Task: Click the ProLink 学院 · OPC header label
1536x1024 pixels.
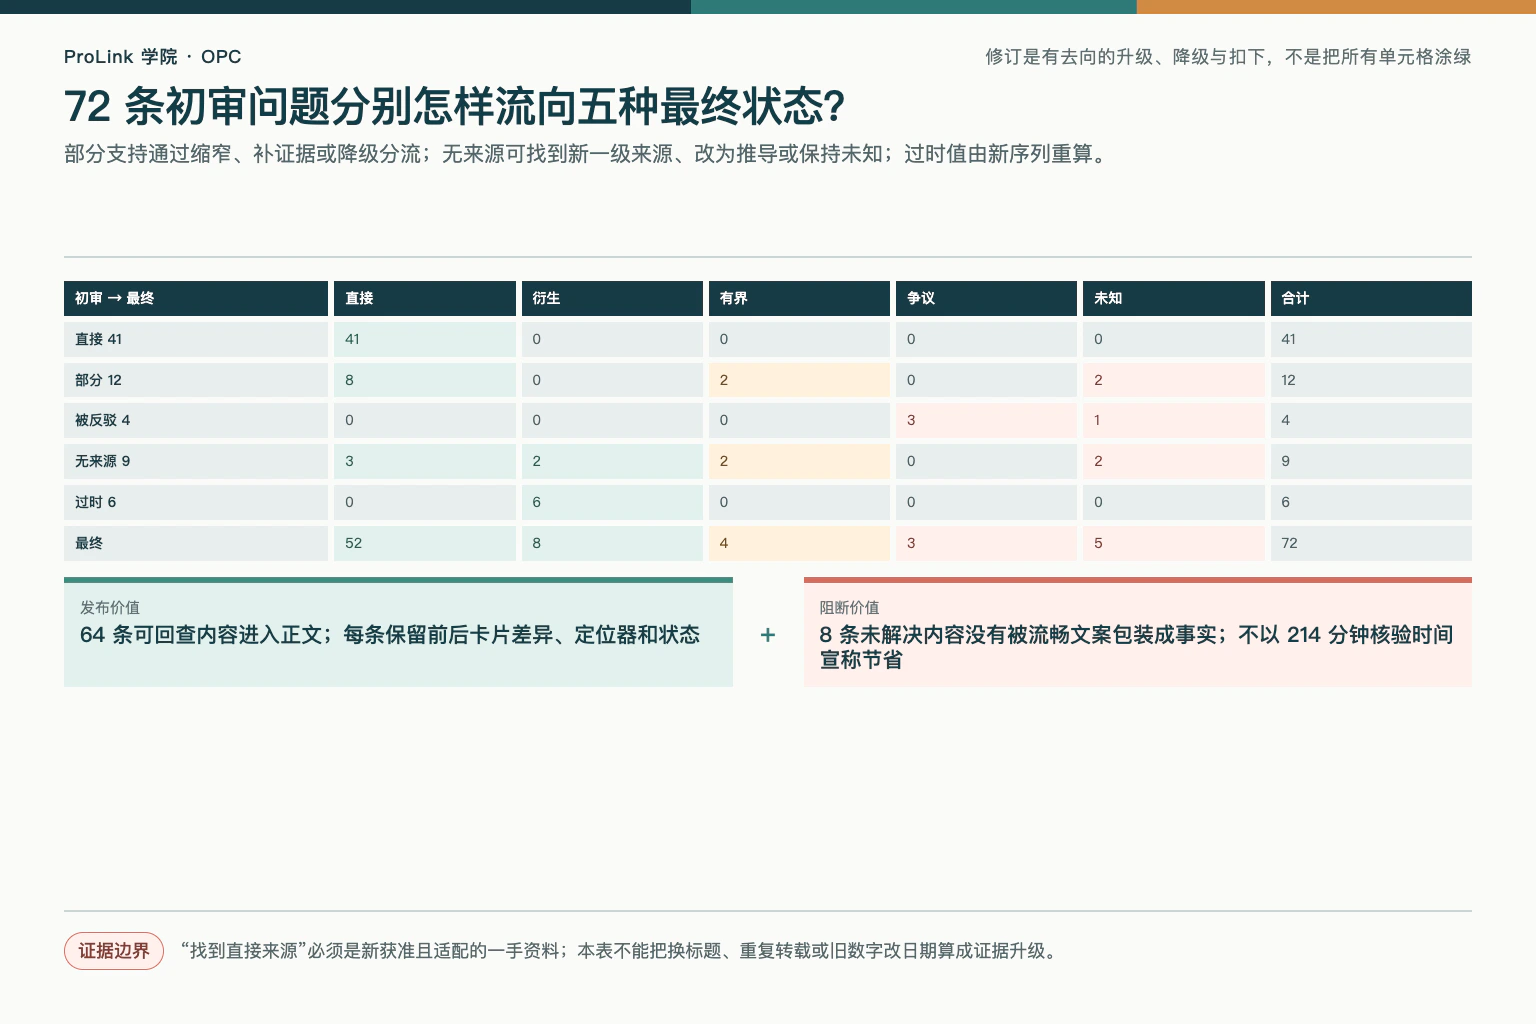Action: coord(152,57)
